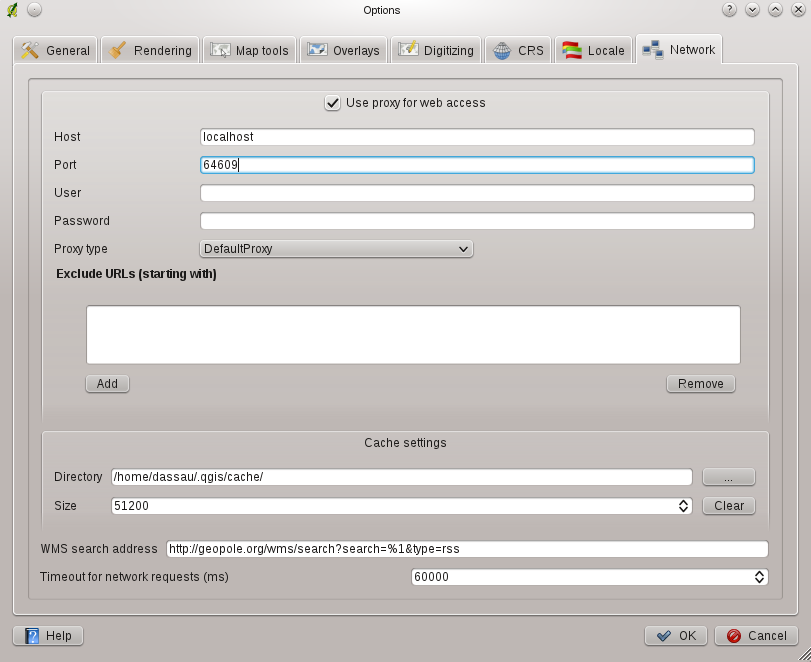This screenshot has height=662, width=811.
Task: Click the shade-up arrow in title bar
Action: [775, 10]
